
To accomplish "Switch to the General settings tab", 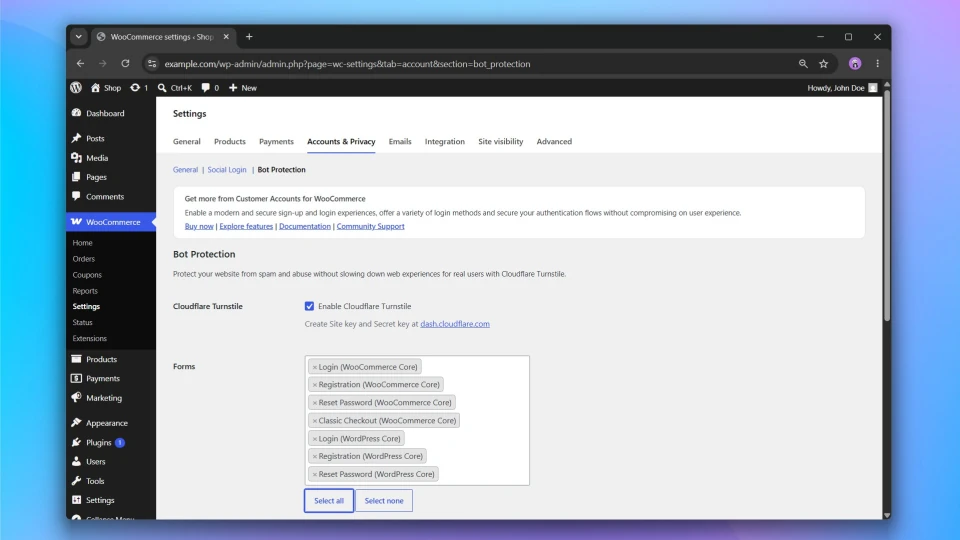I will pyautogui.click(x=187, y=141).
